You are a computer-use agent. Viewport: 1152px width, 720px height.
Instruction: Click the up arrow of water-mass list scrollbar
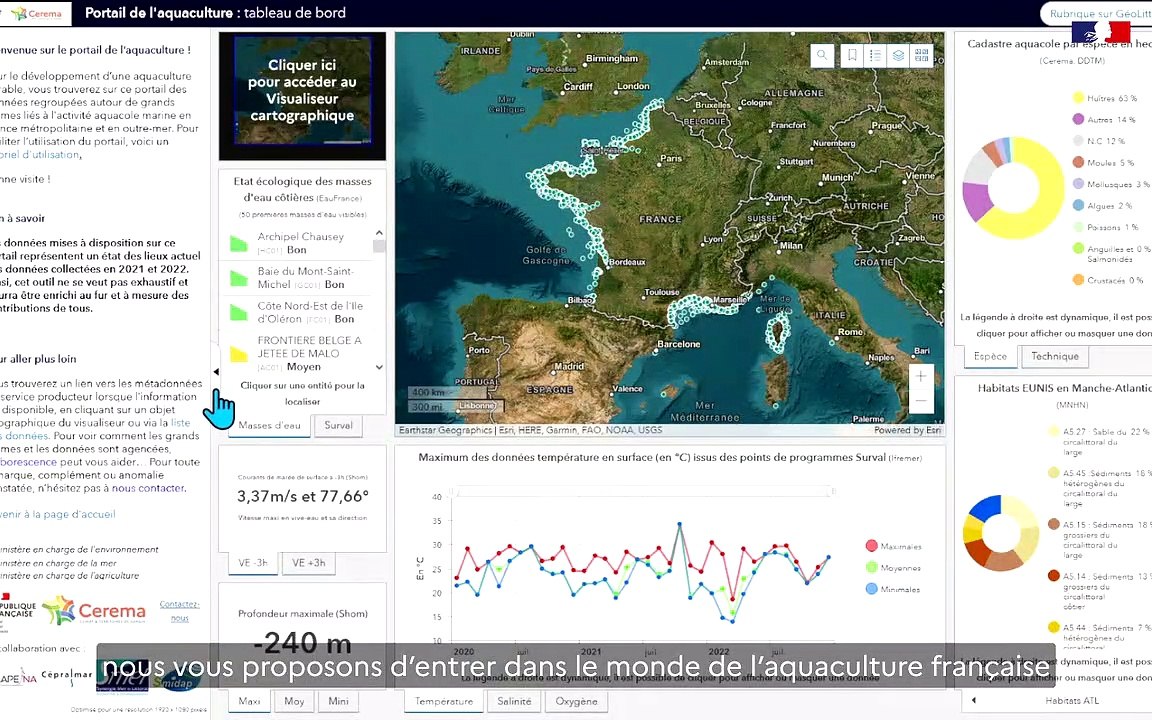(x=379, y=233)
